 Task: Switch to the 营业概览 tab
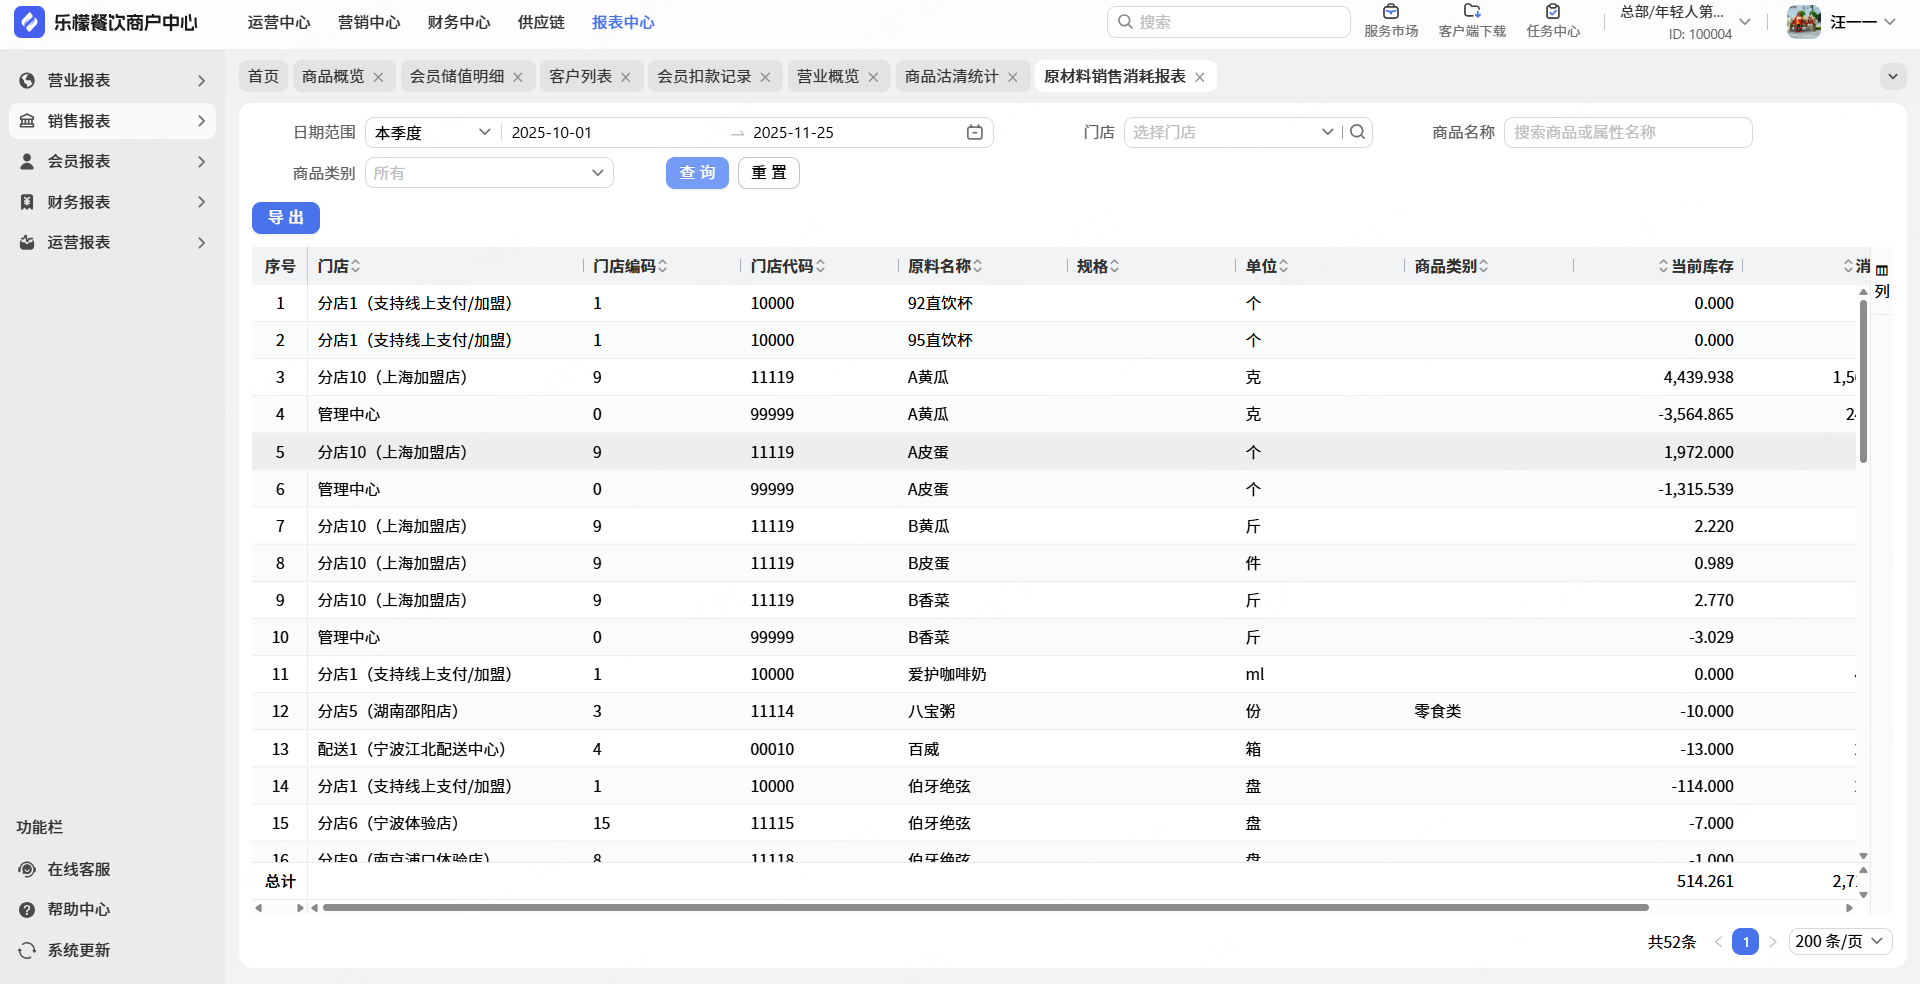(x=827, y=77)
